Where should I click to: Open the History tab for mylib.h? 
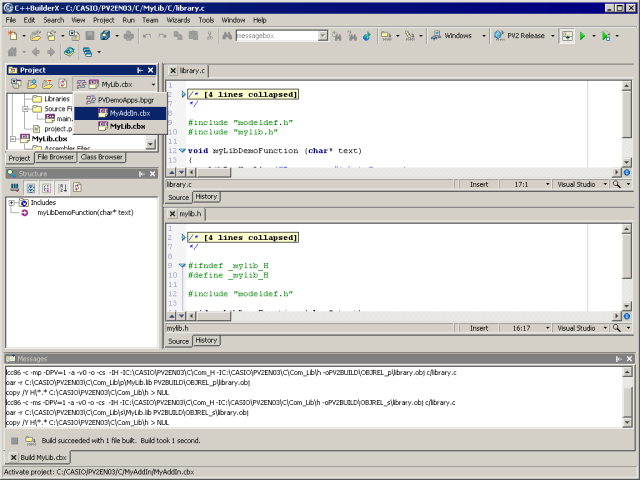click(x=206, y=340)
